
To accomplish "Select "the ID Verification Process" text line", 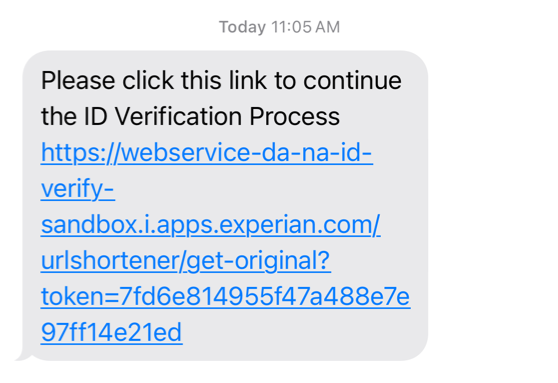I will coord(190,116).
